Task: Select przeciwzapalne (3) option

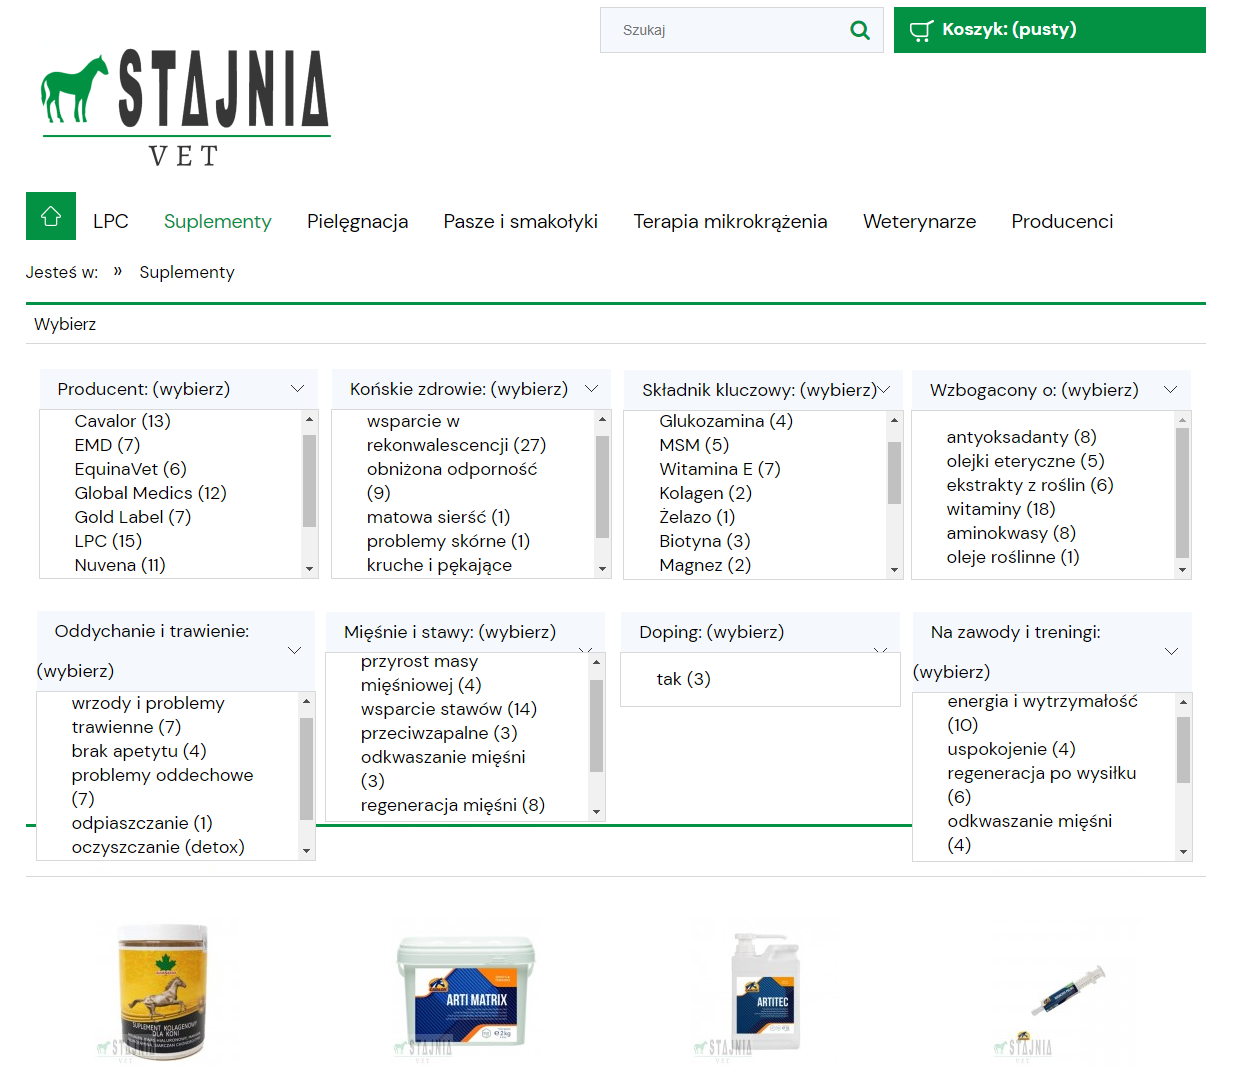Action: (439, 733)
